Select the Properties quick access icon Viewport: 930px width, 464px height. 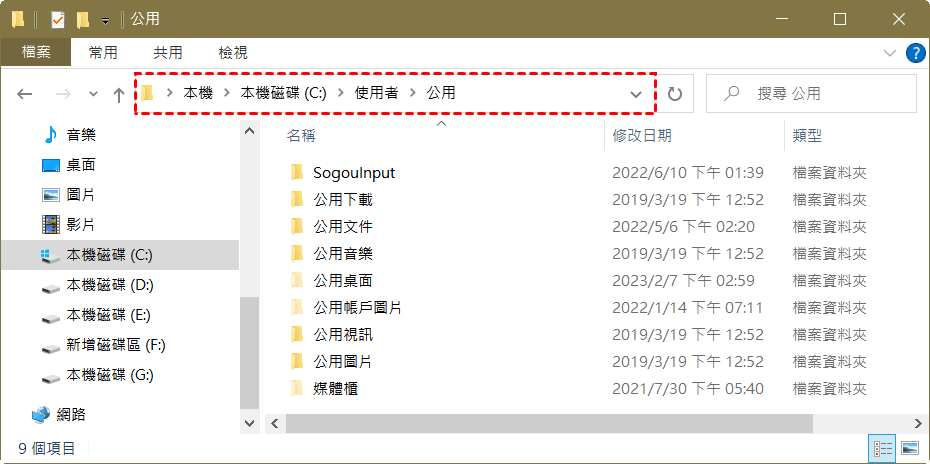(x=58, y=20)
